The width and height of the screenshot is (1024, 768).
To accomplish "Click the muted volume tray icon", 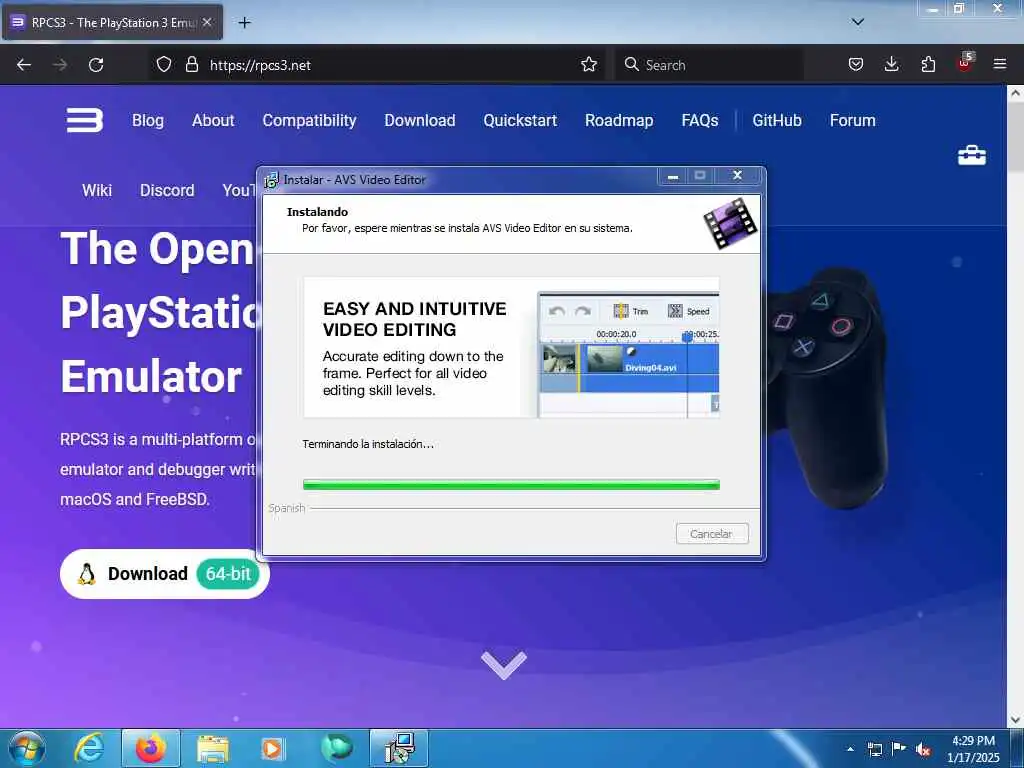I will 923,750.
